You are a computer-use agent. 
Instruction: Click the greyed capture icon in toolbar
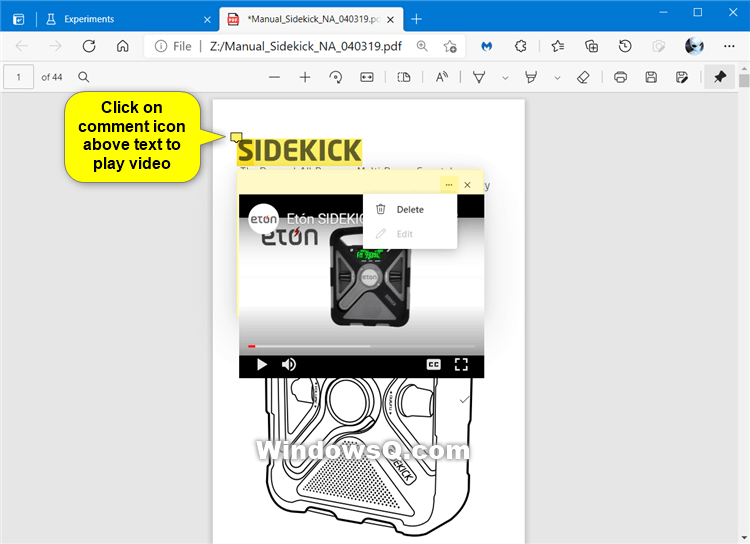coord(659,46)
